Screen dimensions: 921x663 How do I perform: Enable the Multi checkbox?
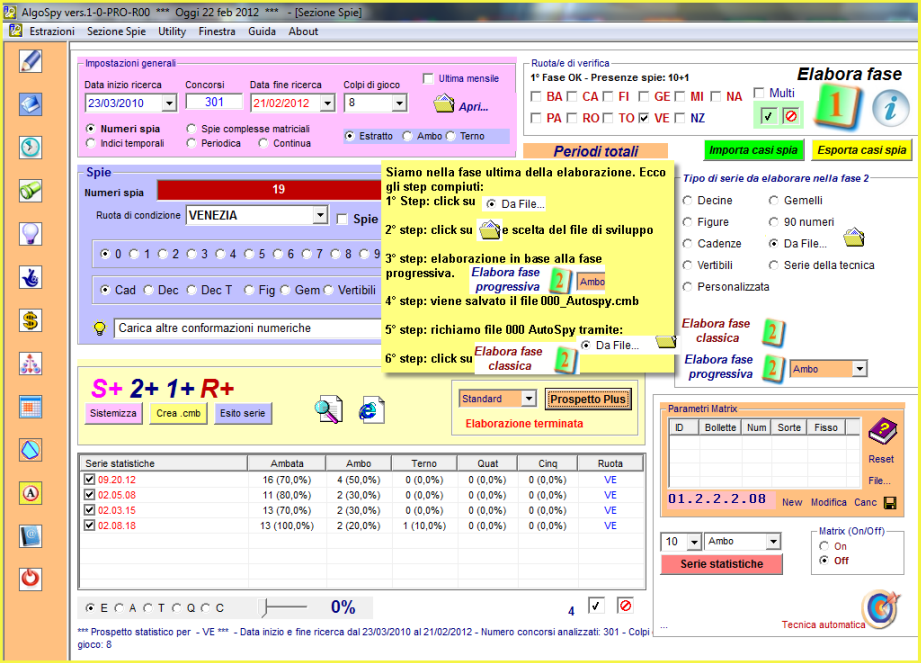tap(759, 93)
